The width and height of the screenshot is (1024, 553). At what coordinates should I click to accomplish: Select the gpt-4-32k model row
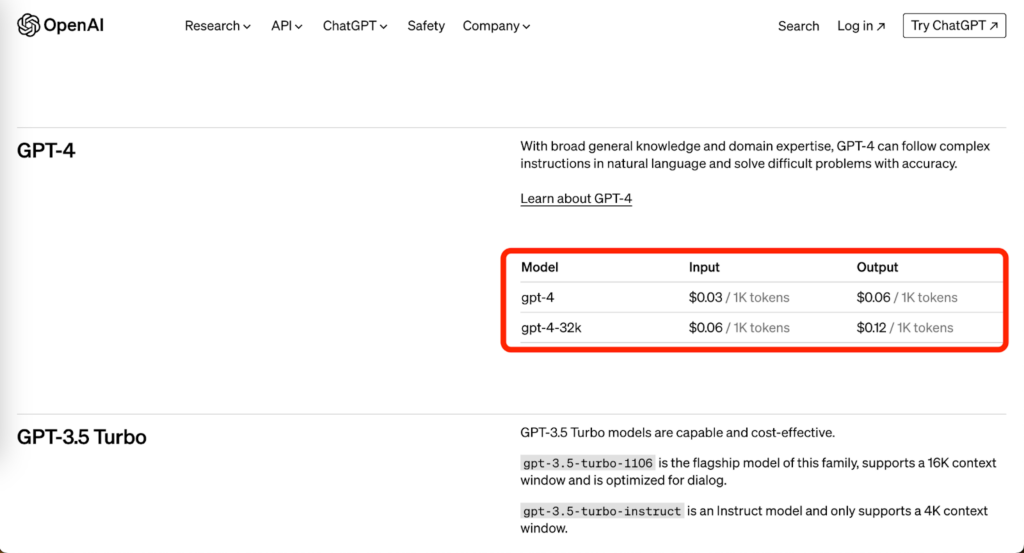click(x=761, y=328)
